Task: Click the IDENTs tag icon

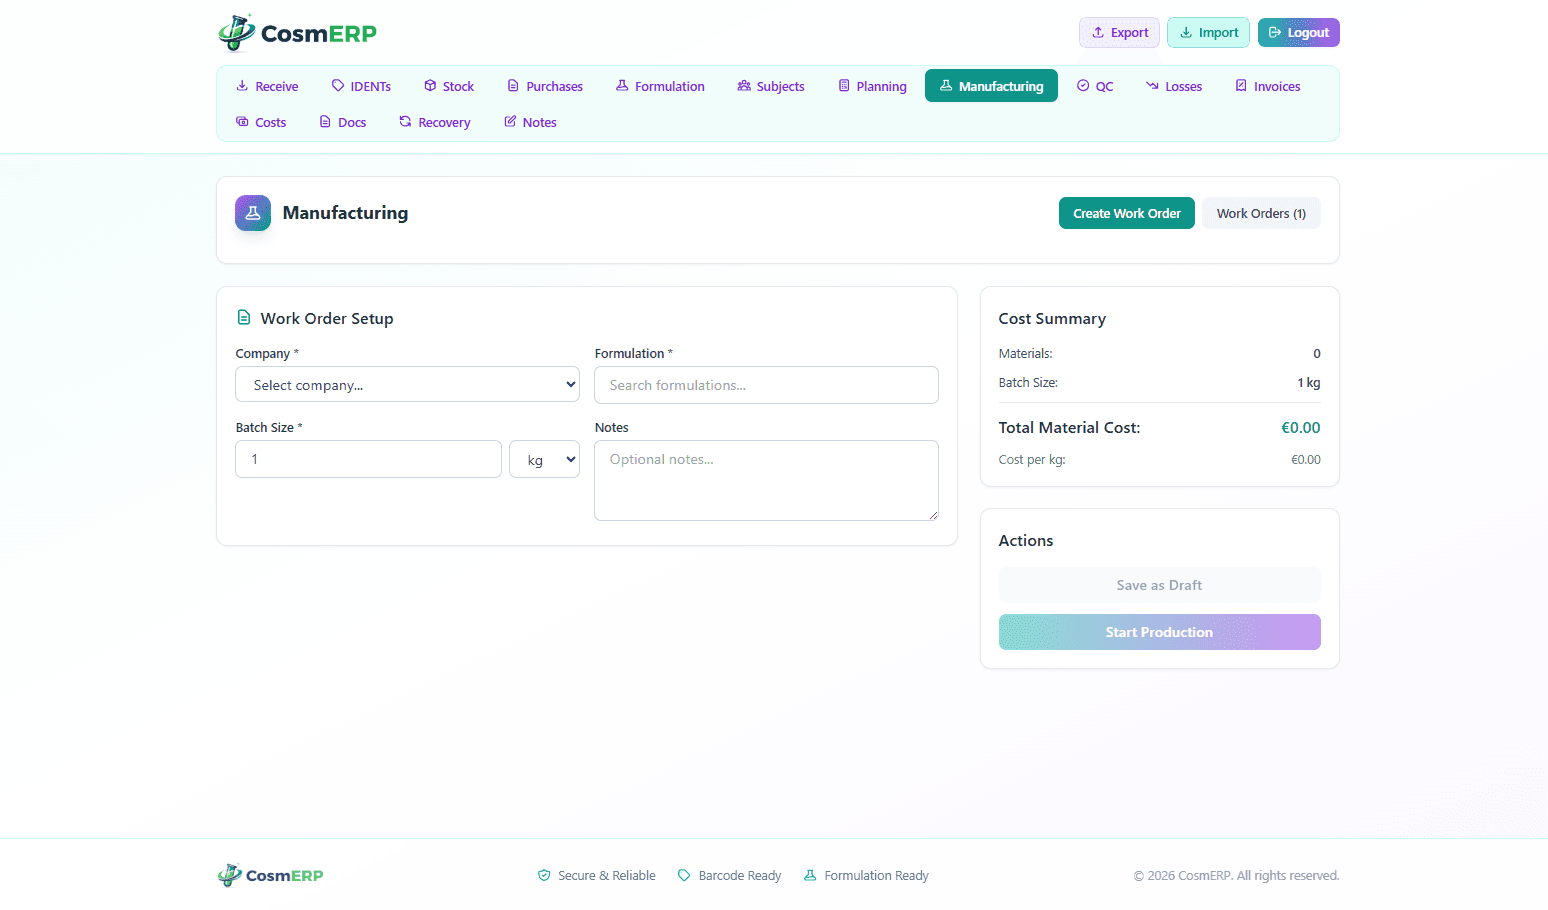Action: 338,86
